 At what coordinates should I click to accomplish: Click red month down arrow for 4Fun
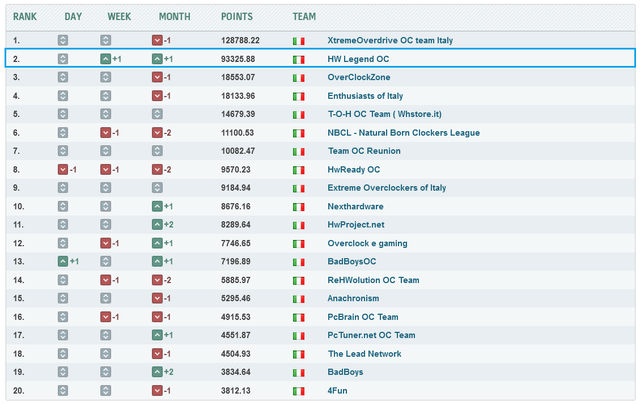[157, 391]
